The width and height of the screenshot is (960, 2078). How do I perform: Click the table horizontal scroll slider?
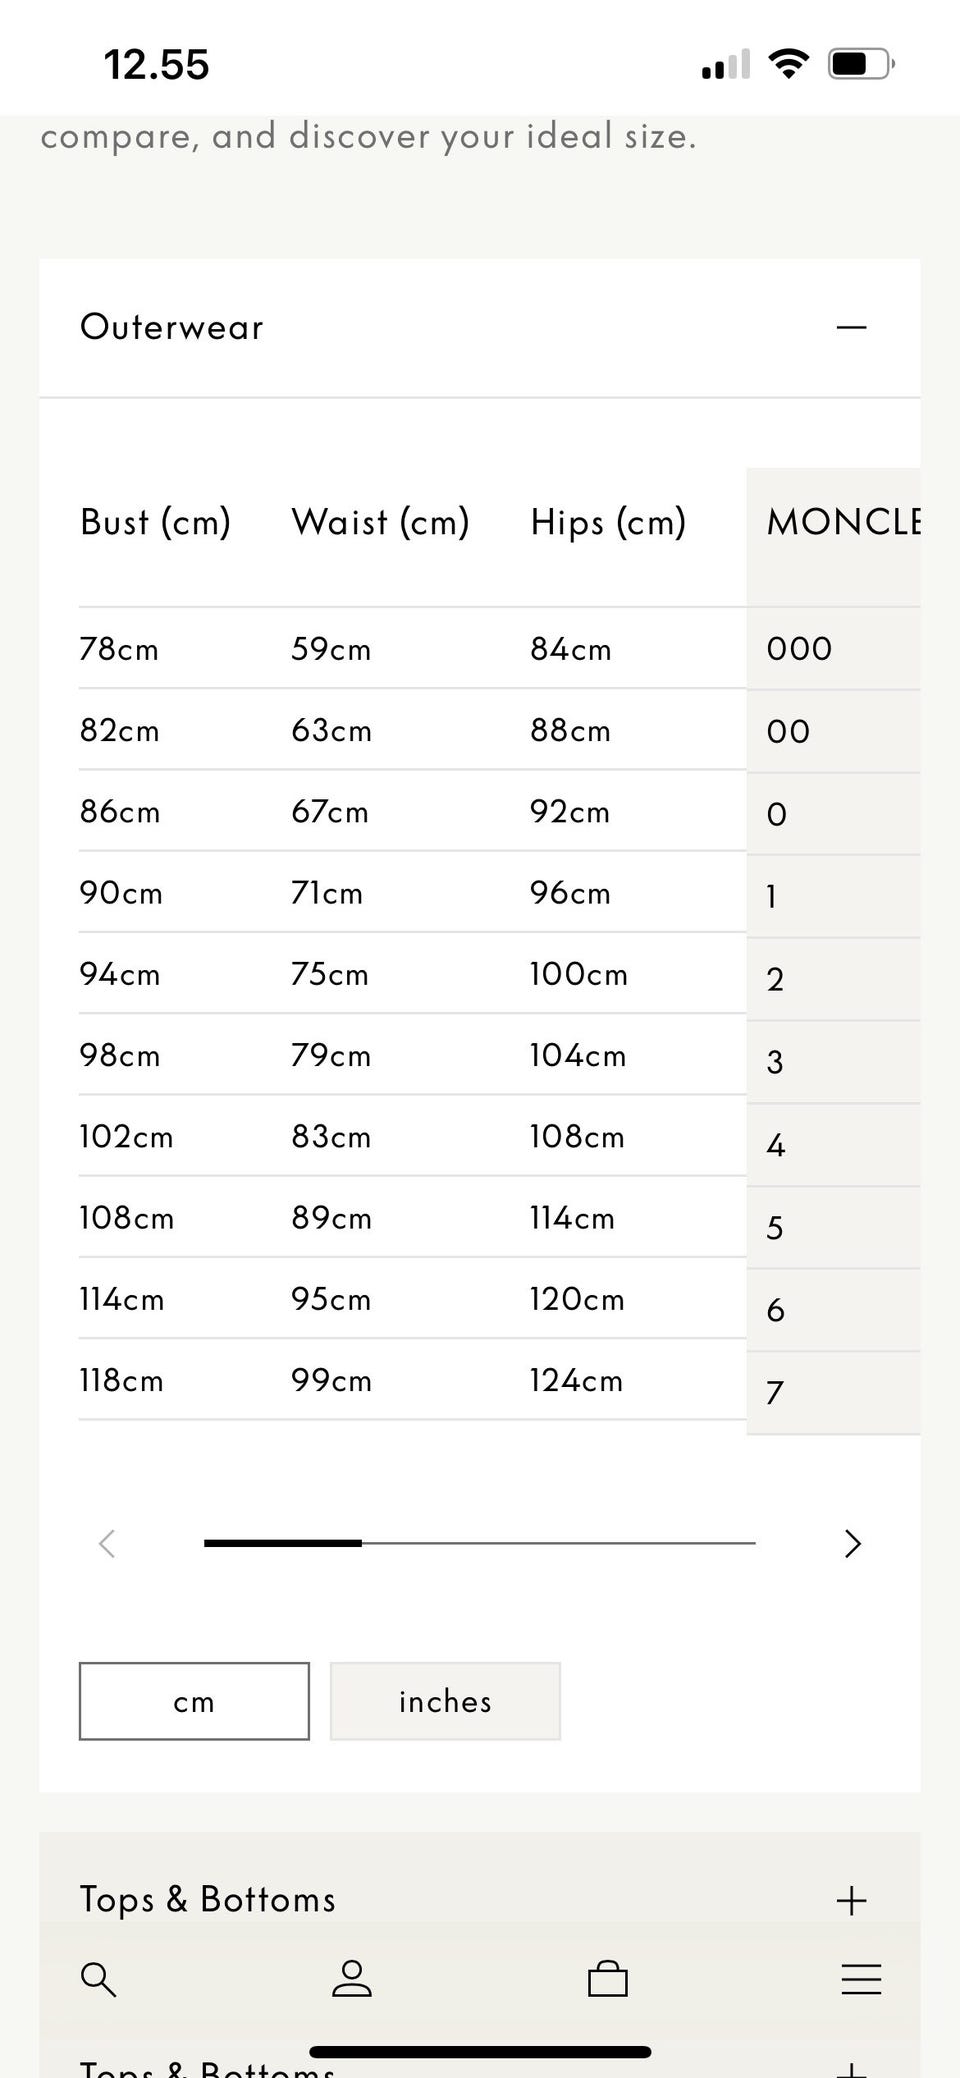pyautogui.click(x=480, y=1544)
